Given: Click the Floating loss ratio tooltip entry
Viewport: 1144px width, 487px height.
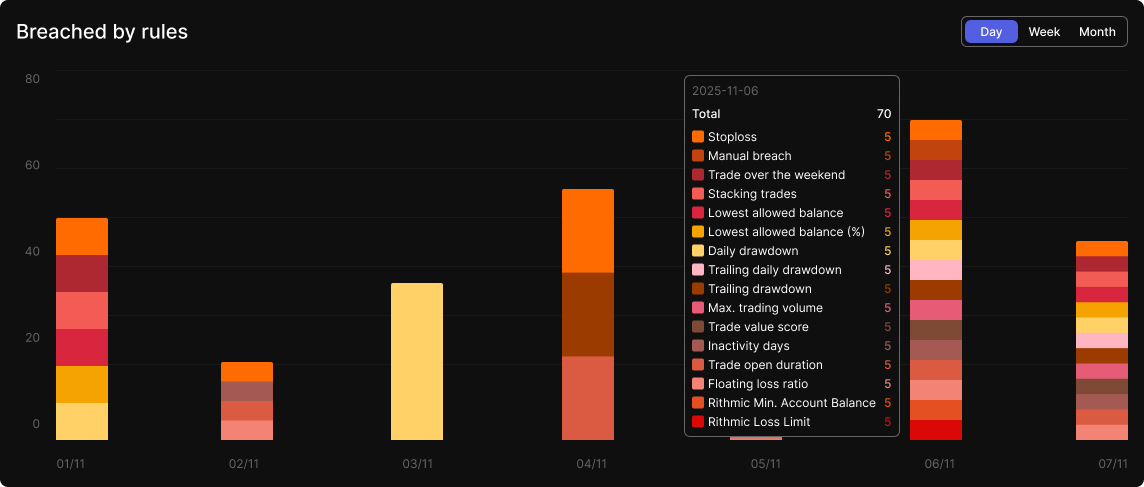Looking at the screenshot, I should 757,384.
